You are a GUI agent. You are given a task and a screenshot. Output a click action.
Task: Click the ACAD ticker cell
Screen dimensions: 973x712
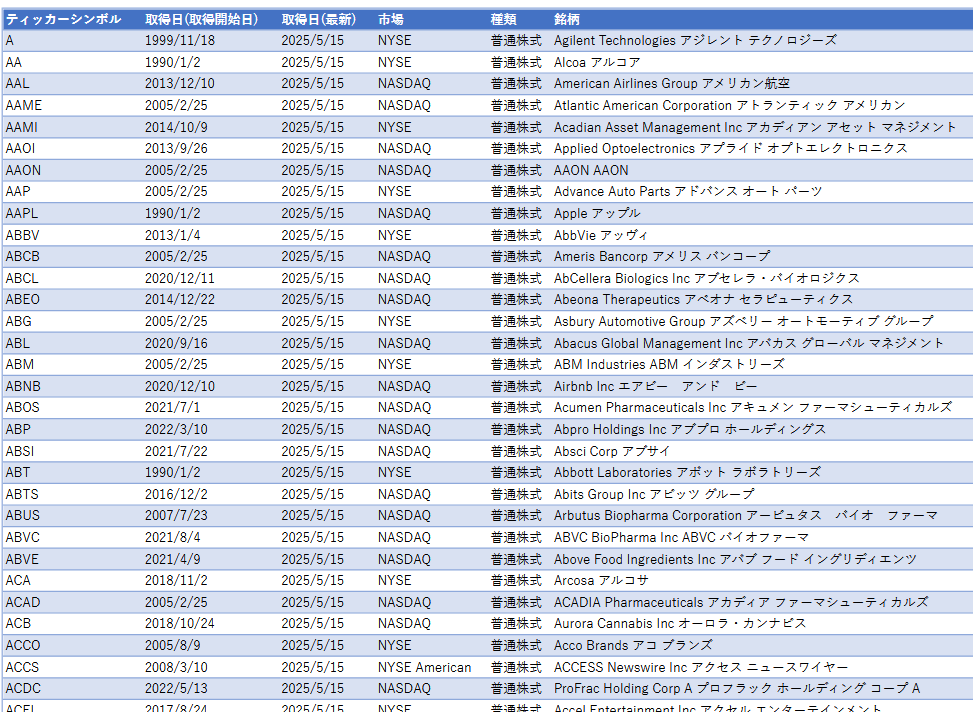point(23,602)
